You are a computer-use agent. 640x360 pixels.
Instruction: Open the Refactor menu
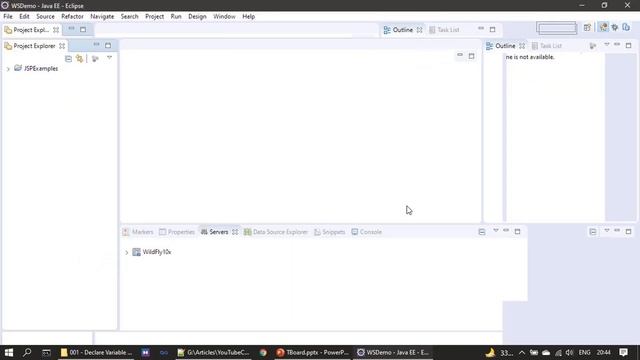click(x=72, y=16)
